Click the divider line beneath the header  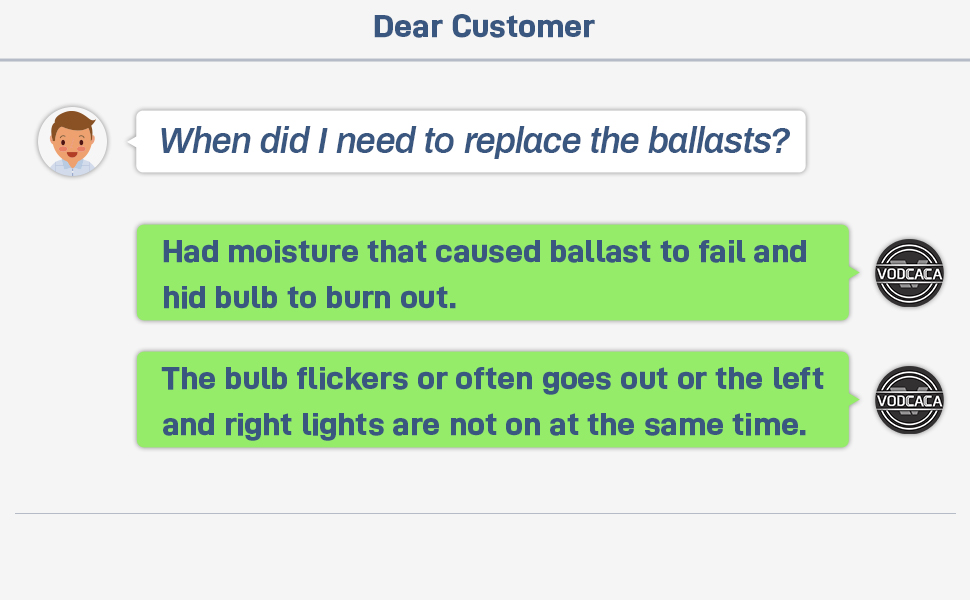tap(485, 60)
